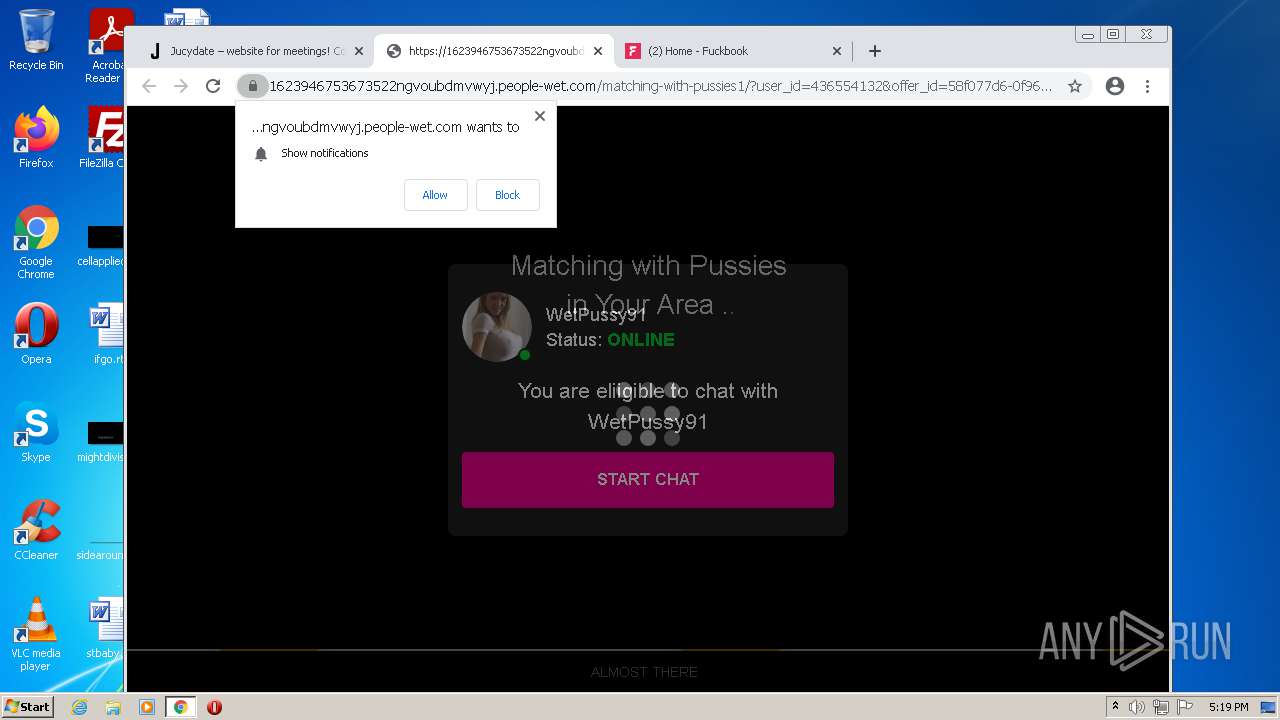Select Opera in the taskbar
The width and height of the screenshot is (1280, 720).
tap(214, 707)
